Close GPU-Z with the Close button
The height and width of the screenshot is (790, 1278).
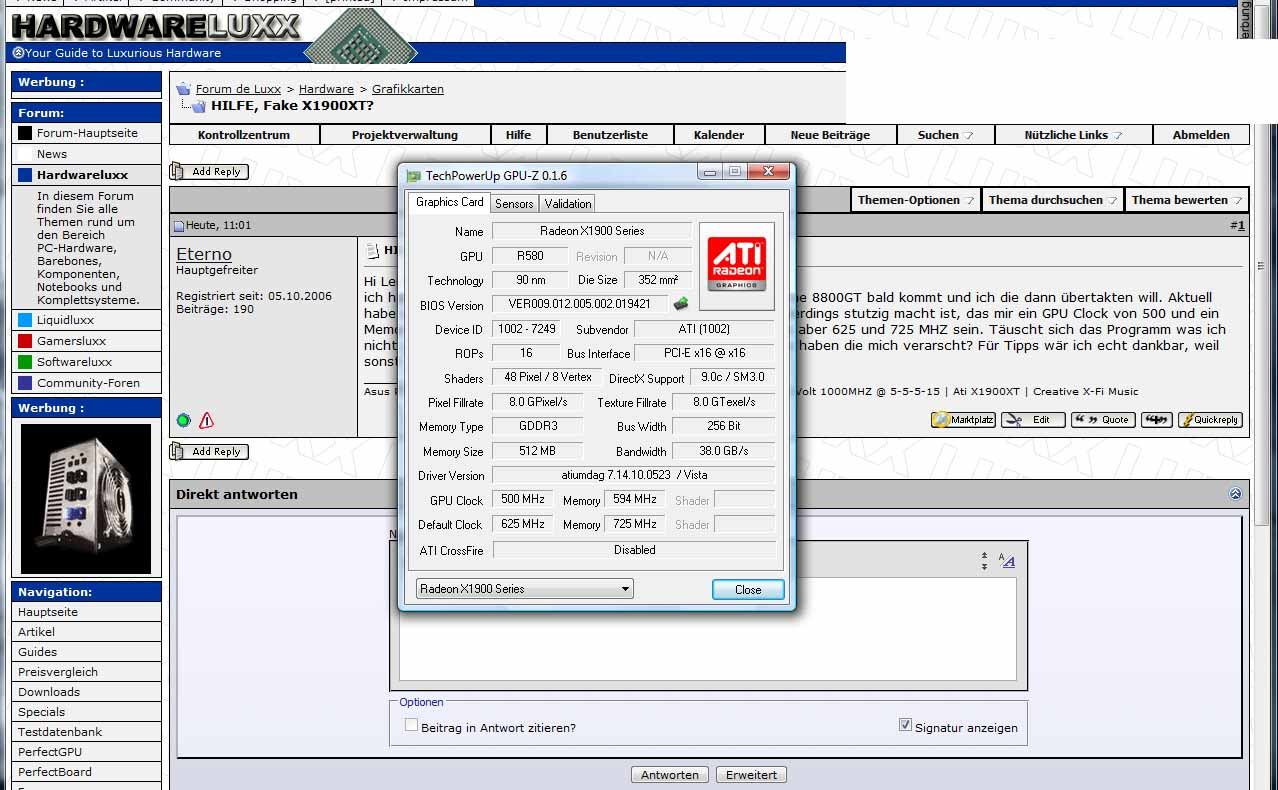(x=748, y=589)
